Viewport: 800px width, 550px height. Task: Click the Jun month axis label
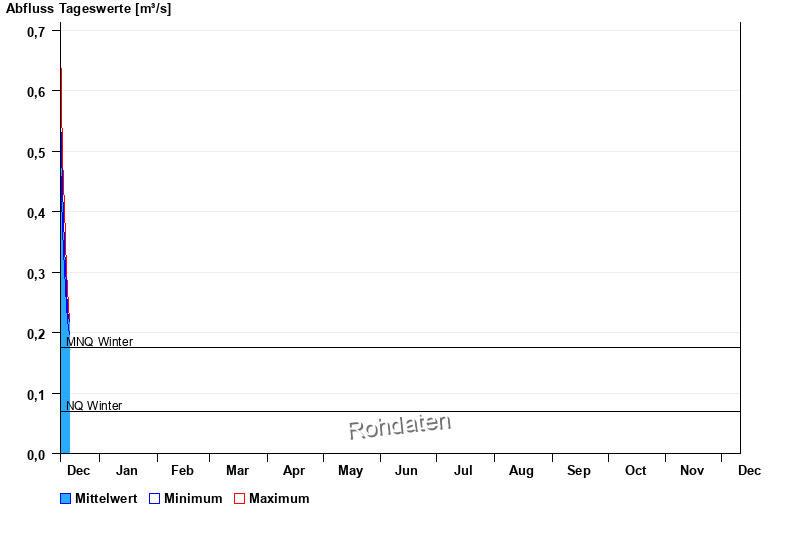pyautogui.click(x=406, y=471)
